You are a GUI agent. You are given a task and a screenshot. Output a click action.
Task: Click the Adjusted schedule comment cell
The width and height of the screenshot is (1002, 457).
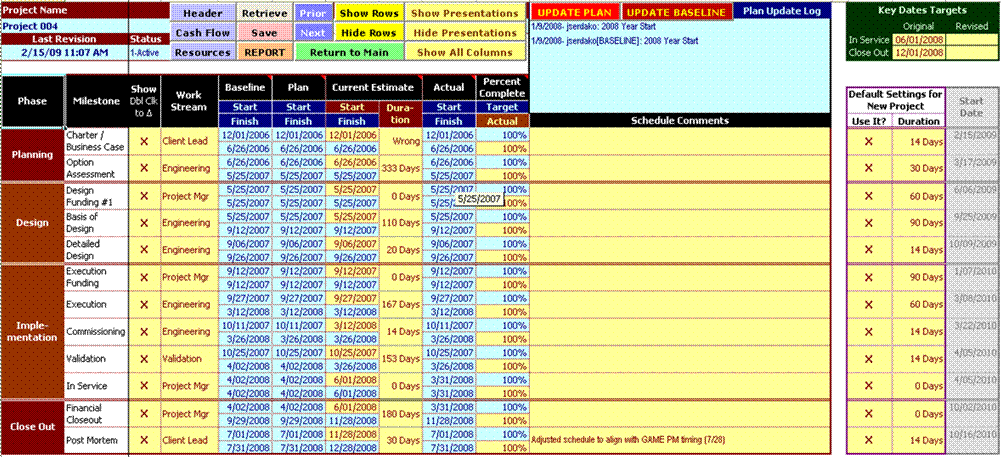(680, 440)
